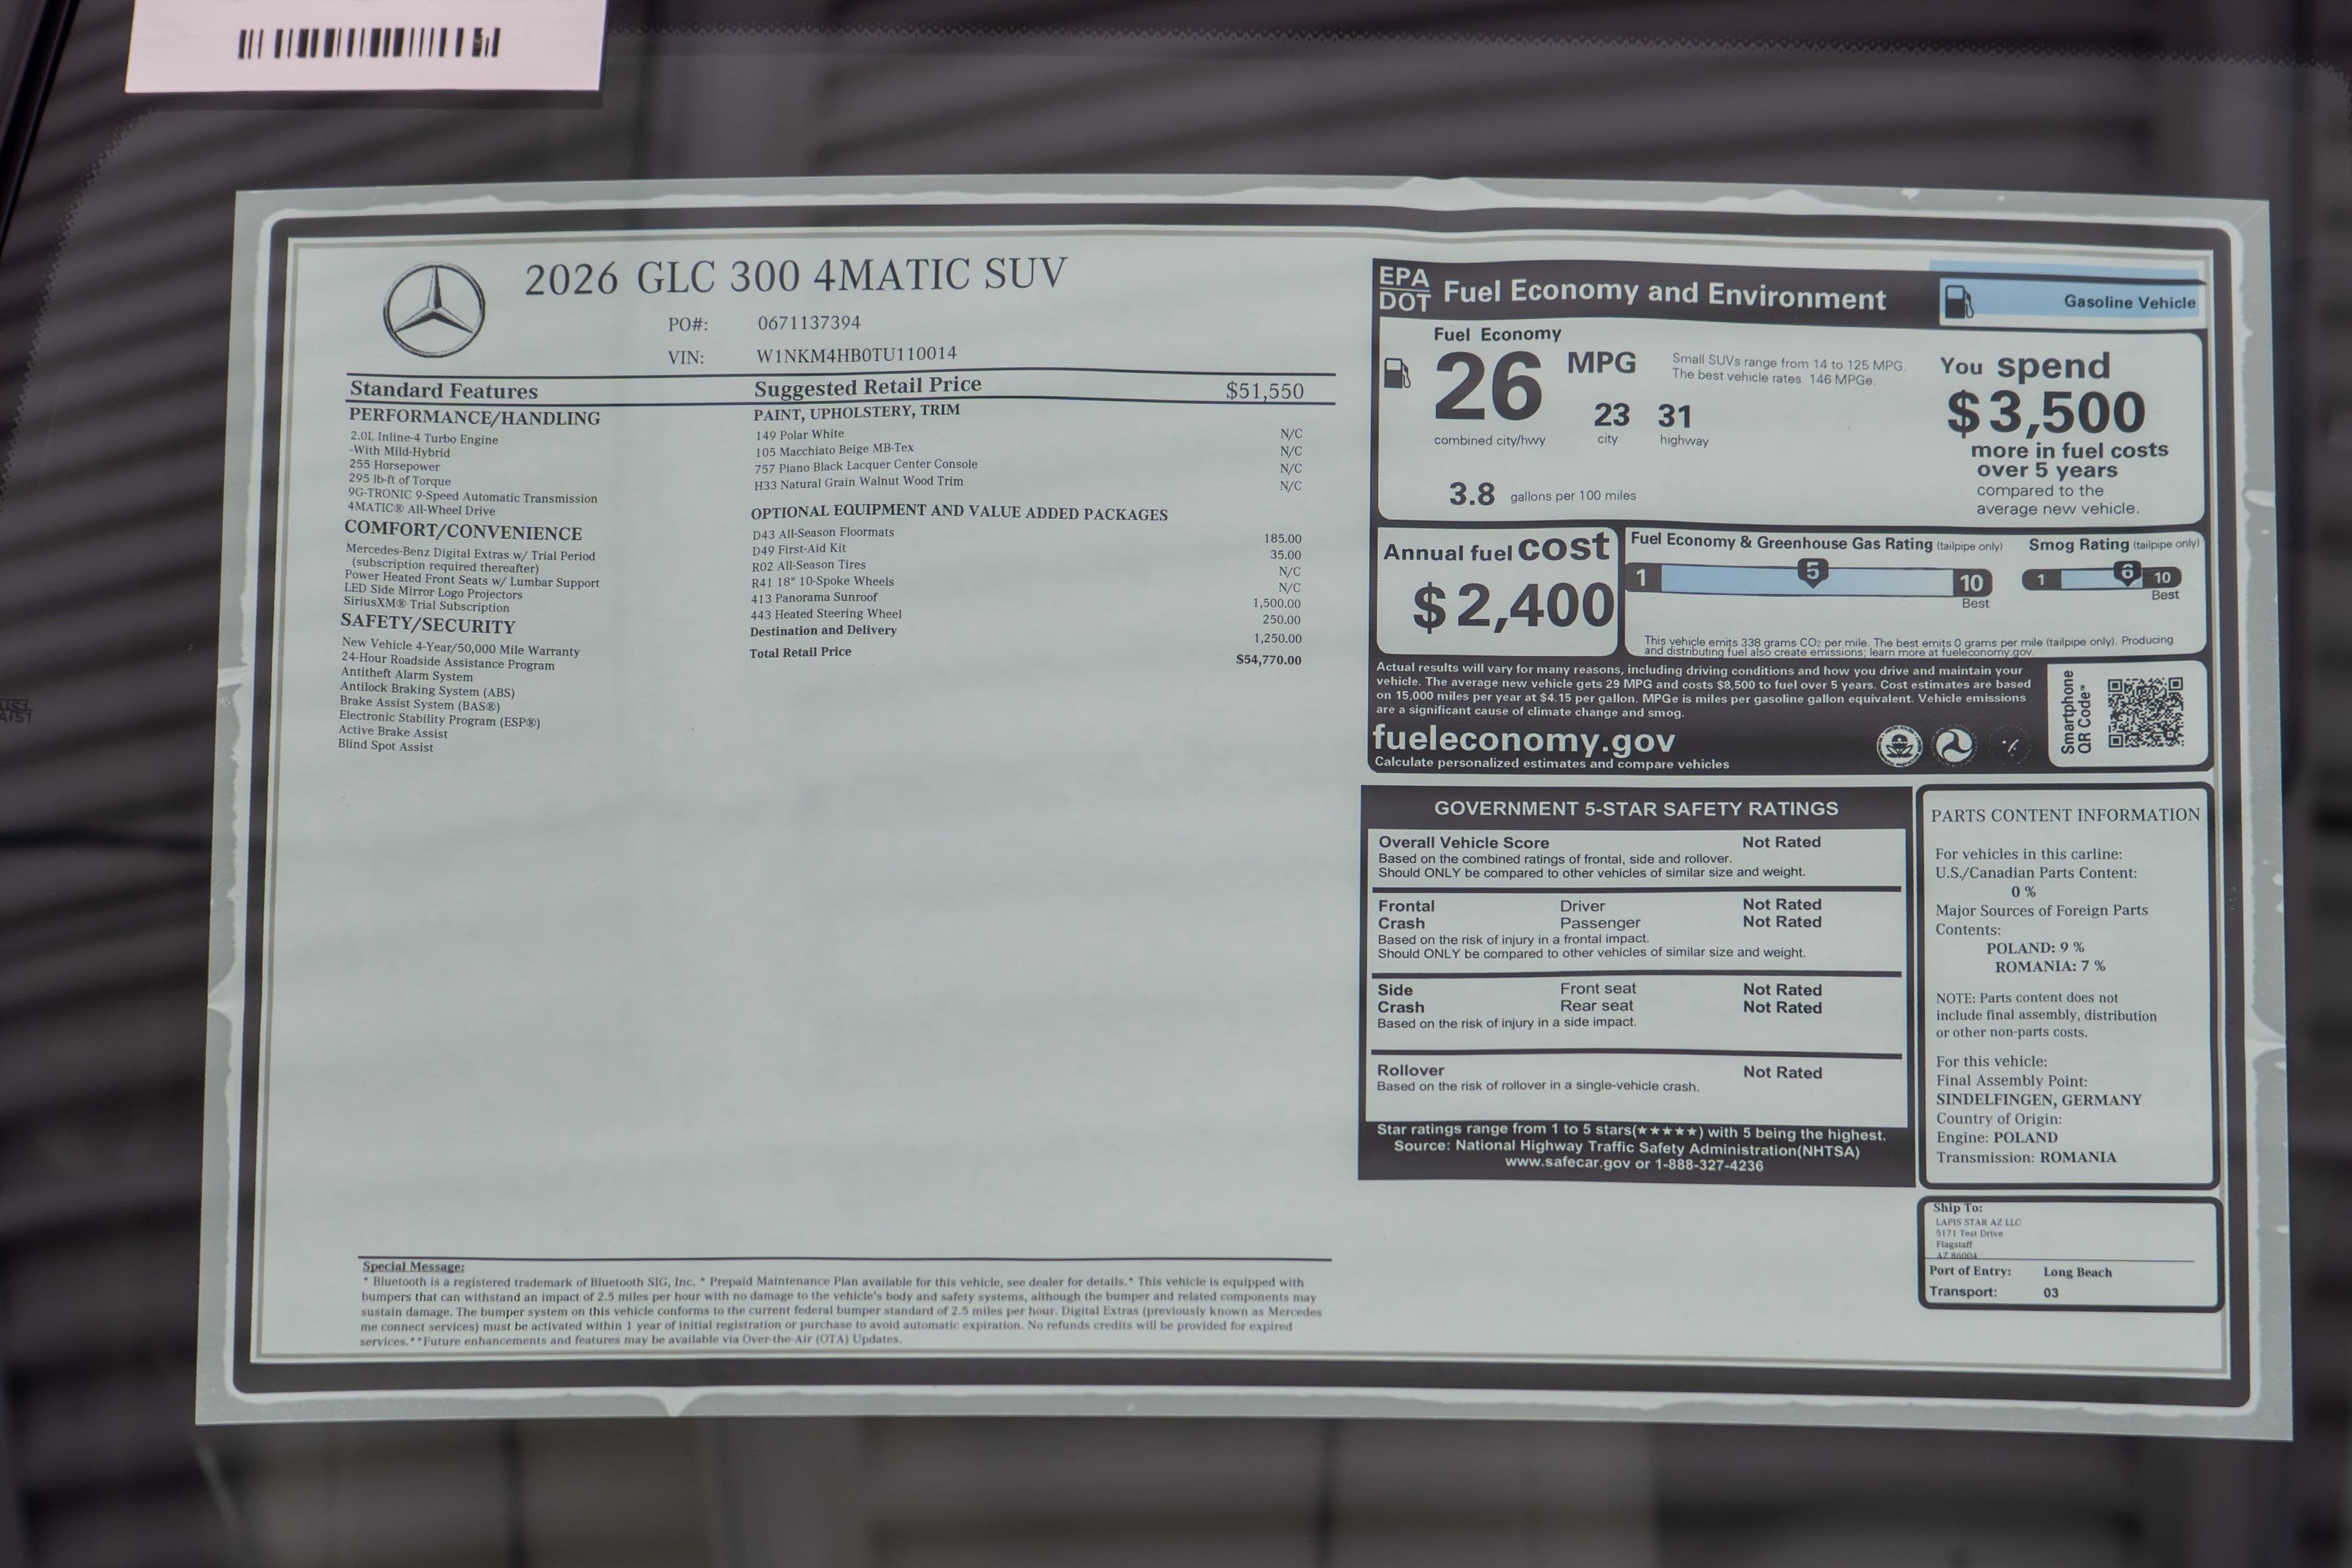Click the Standard Features heading
Viewport: 2352px width, 1568px height.
443,390
